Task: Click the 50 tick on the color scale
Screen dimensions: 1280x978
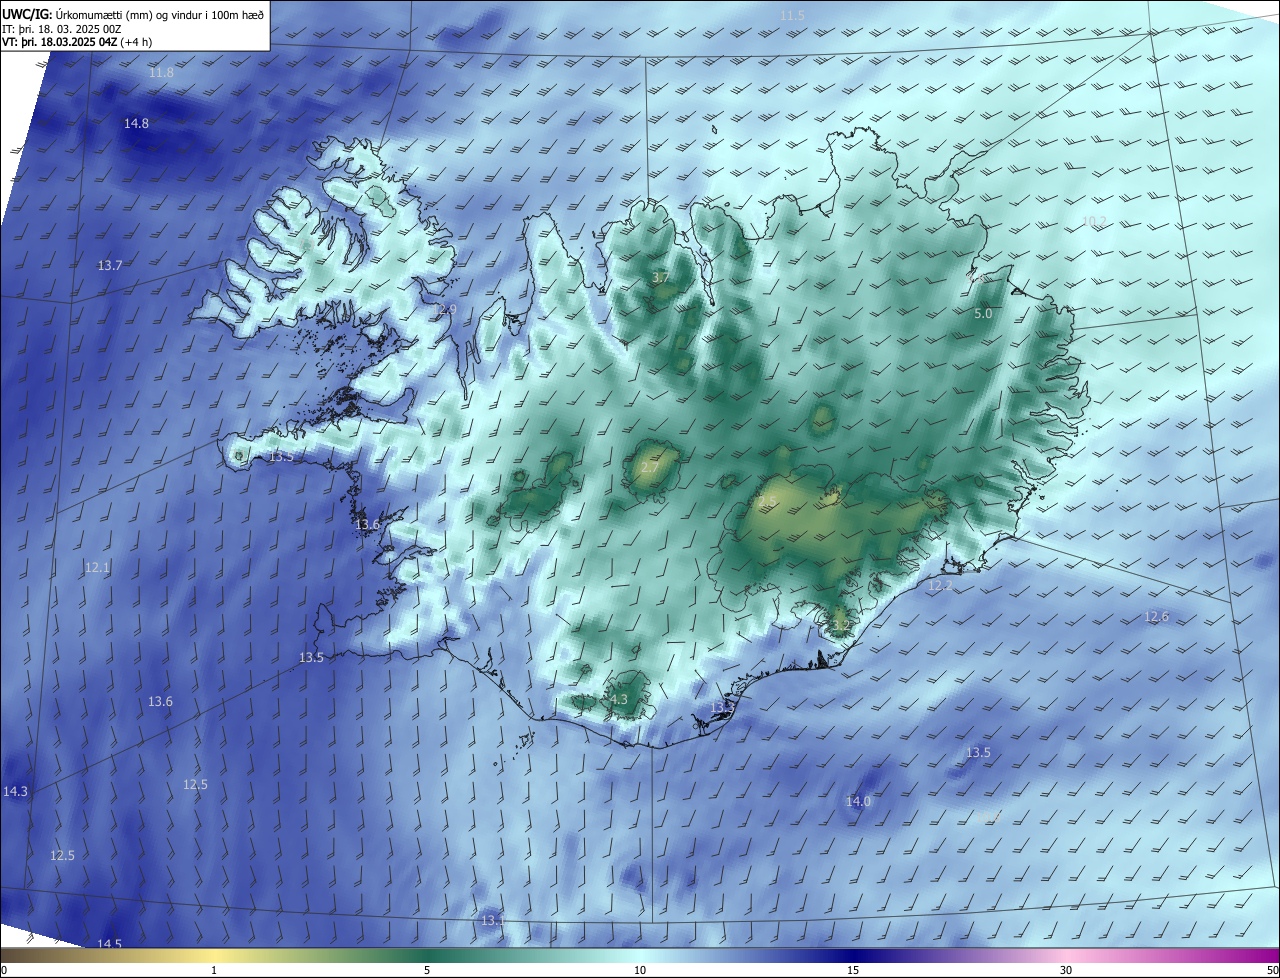Action: pos(1272,970)
